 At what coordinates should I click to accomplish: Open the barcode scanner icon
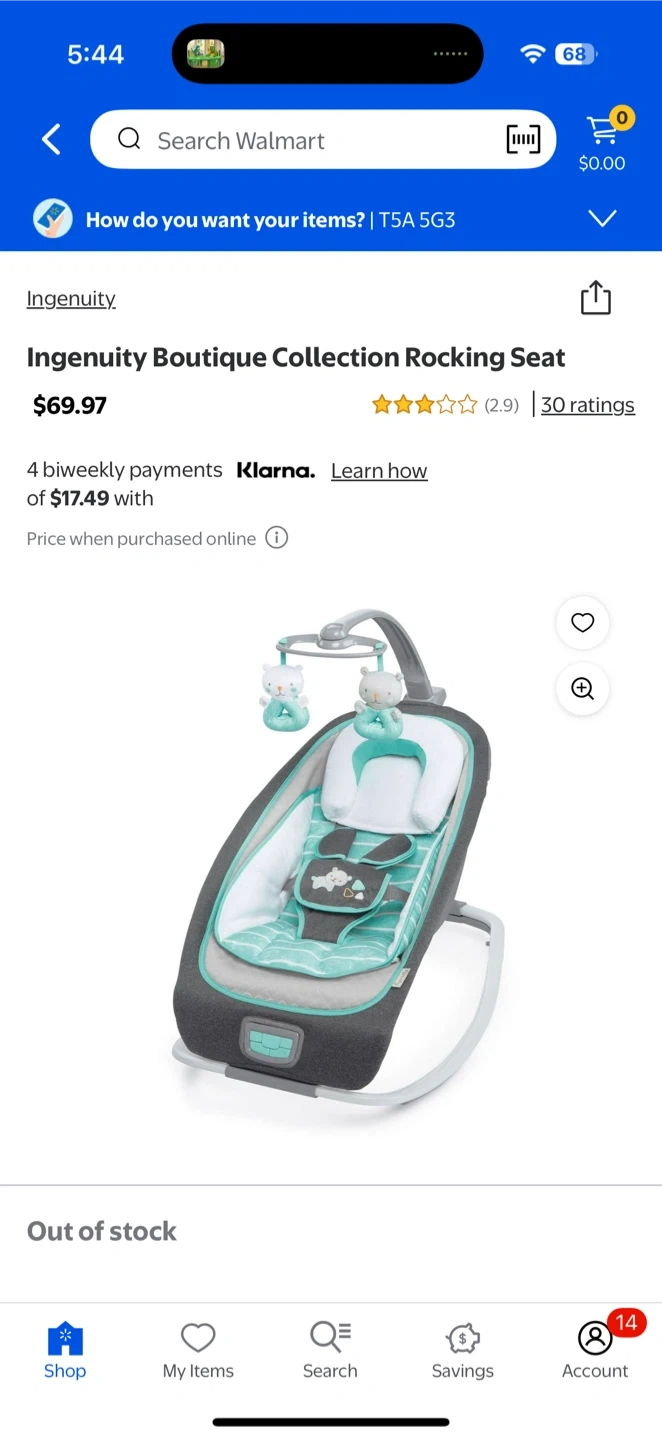click(523, 140)
